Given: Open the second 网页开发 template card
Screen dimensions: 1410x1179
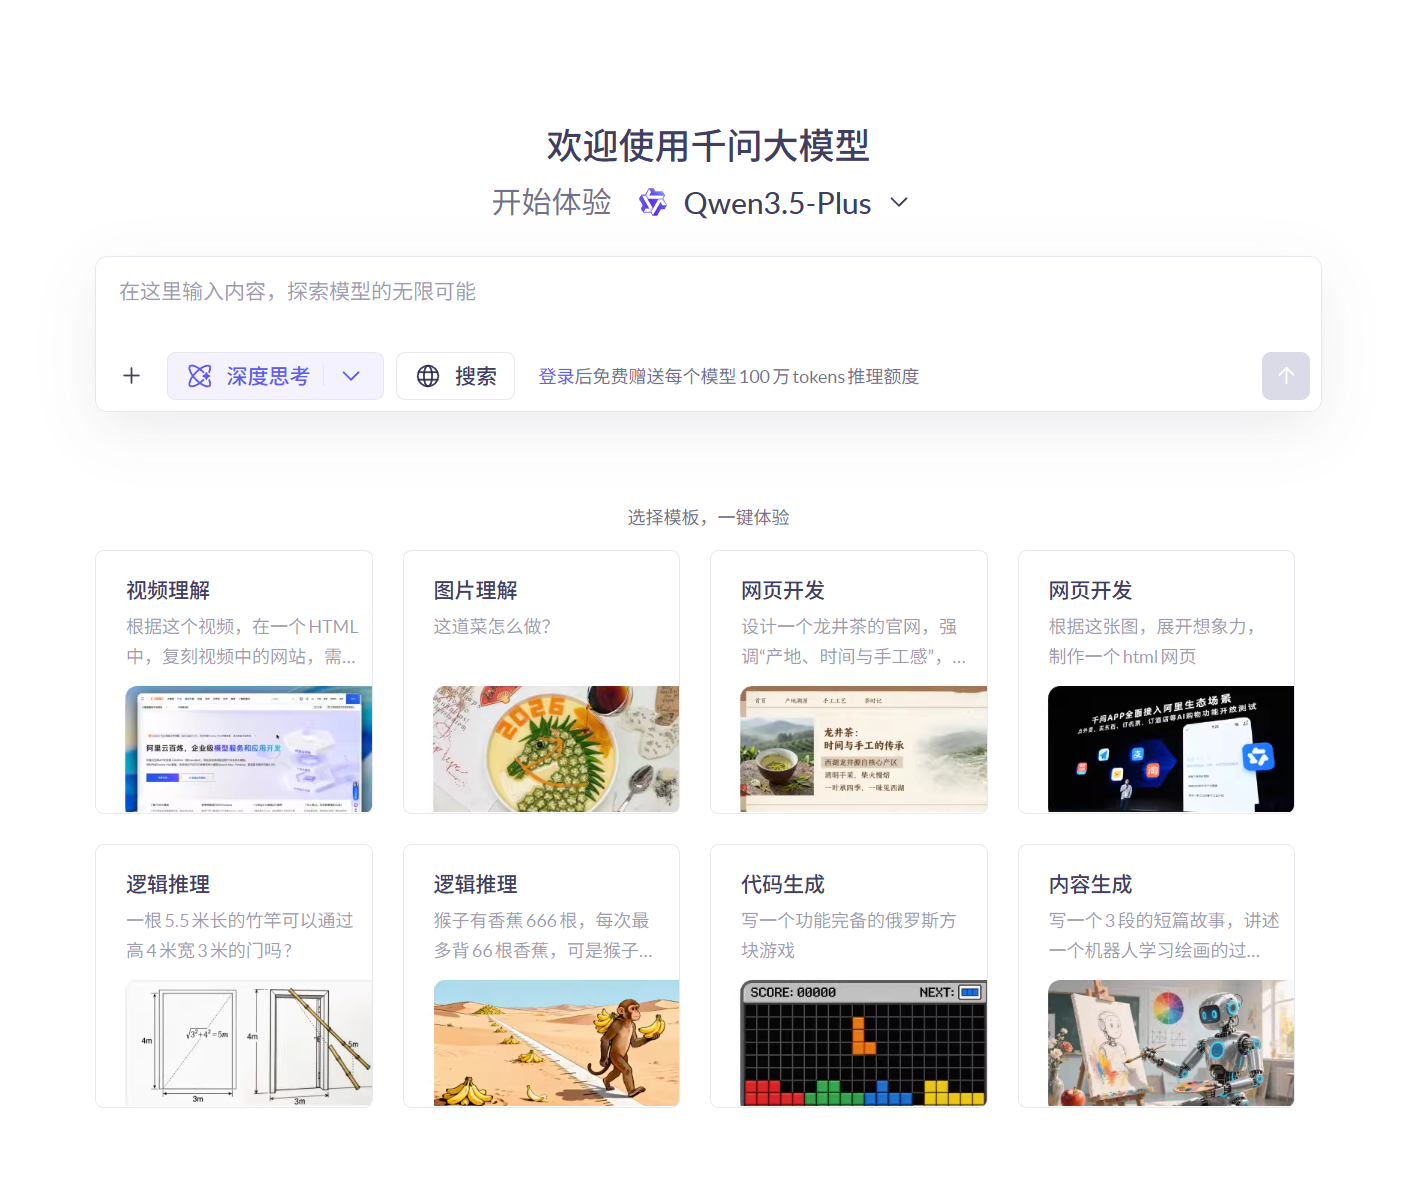Looking at the screenshot, I should click(1156, 682).
